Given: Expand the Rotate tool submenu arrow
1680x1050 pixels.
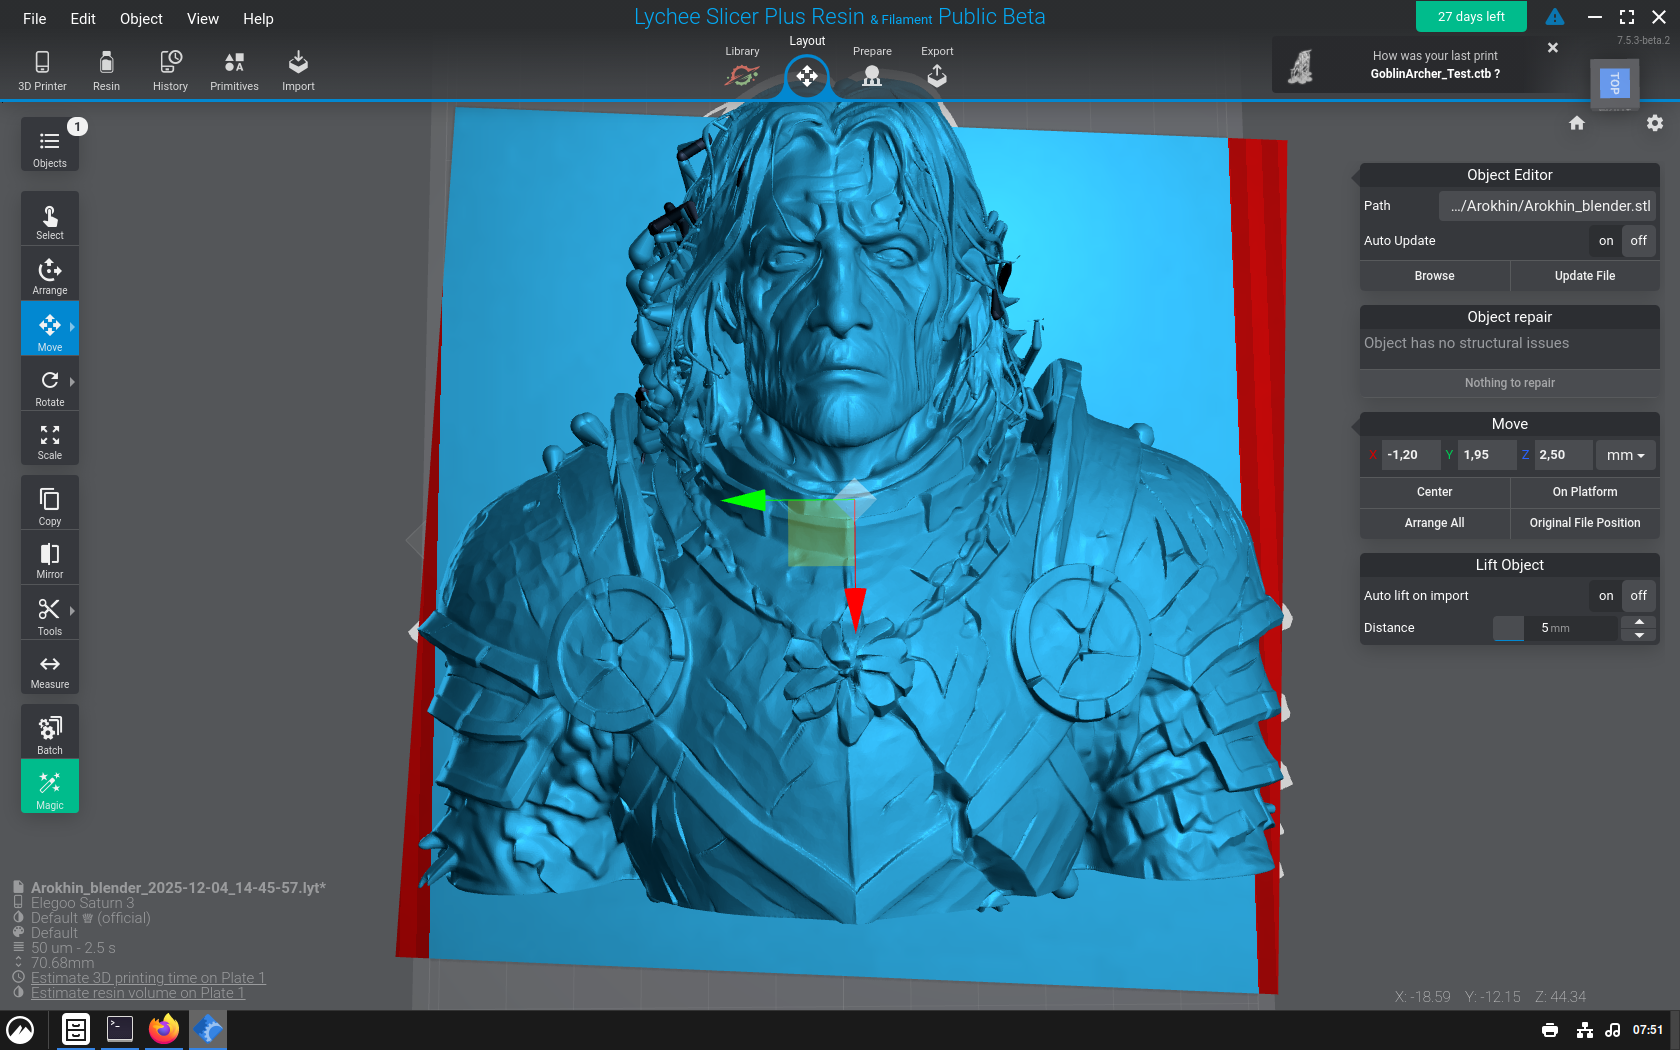Looking at the screenshot, I should pos(72,381).
